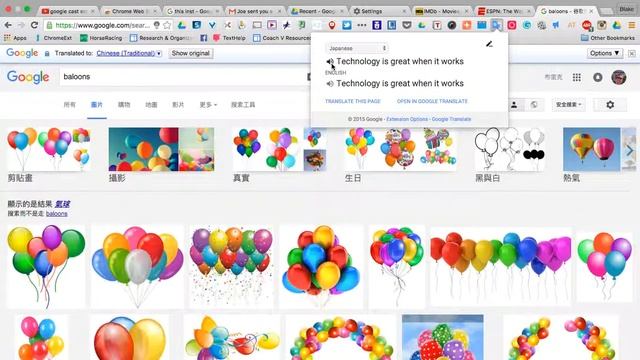
Task: Click the three-dots extension icon
Action: [362, 25]
